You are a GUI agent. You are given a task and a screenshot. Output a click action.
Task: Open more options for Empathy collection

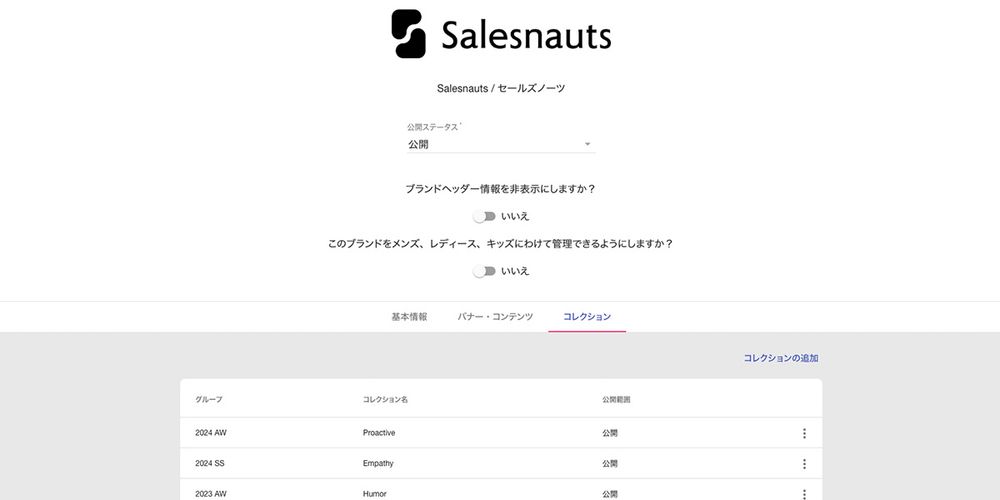click(804, 464)
